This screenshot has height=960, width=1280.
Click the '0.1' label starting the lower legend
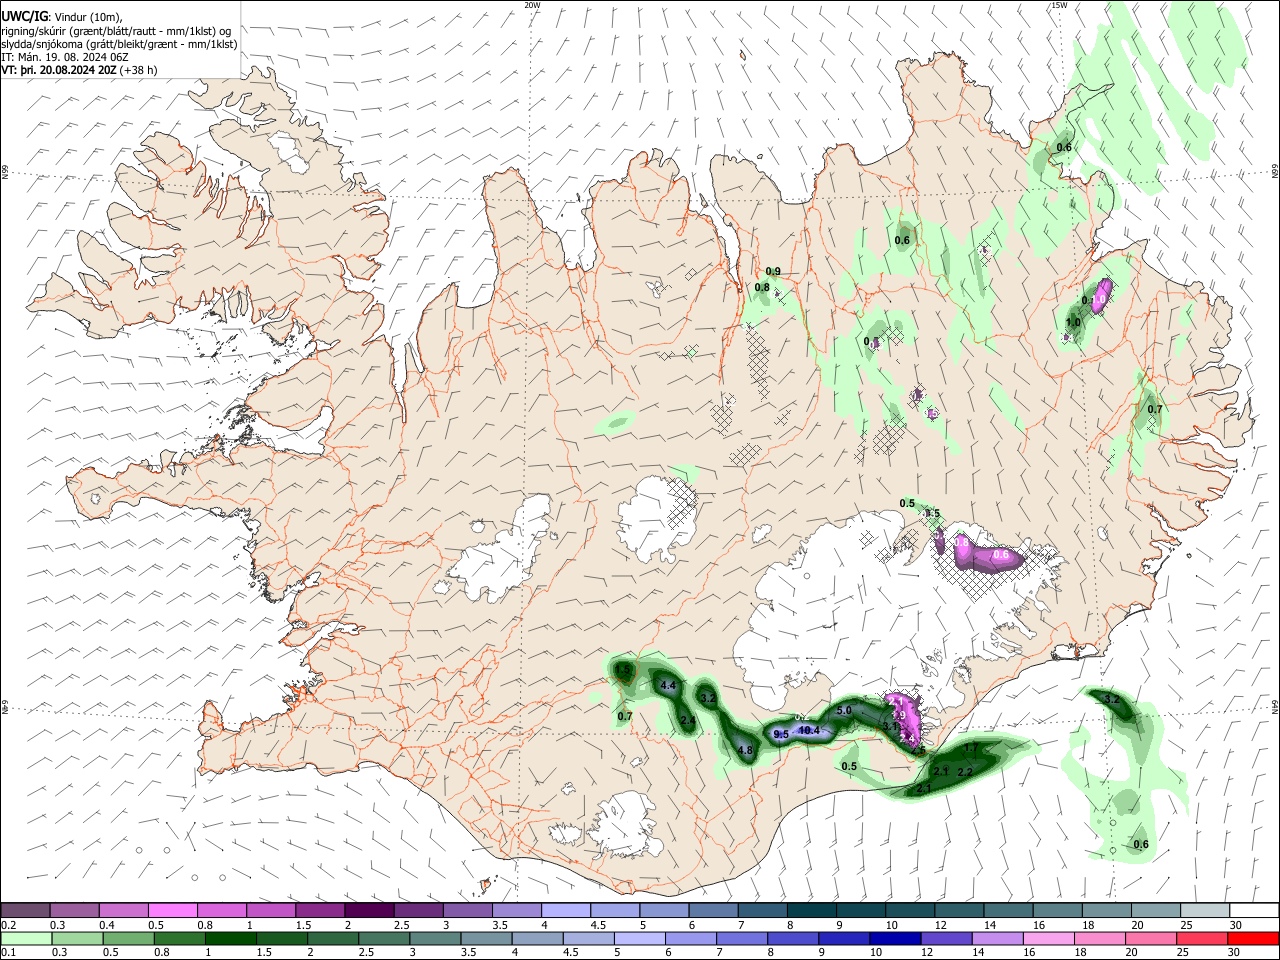click(8, 953)
